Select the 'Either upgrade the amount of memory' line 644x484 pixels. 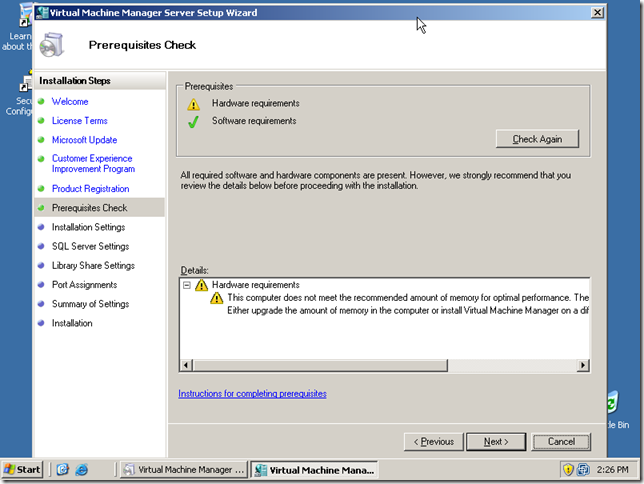tap(408, 311)
